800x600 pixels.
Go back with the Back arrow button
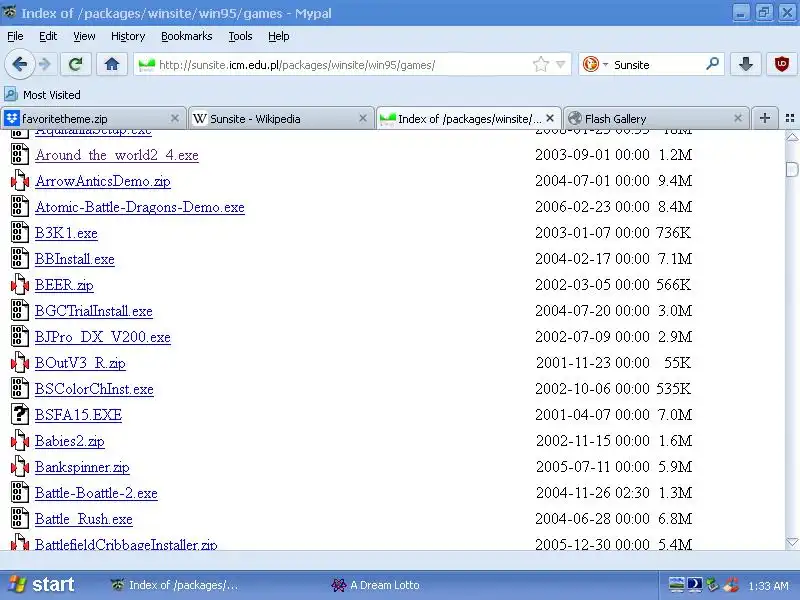coord(20,64)
